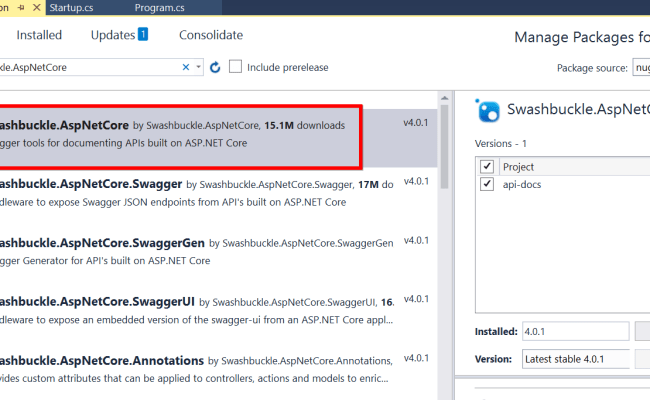Click the Swashbuckle.AspNetCore package logo icon

[488, 110]
